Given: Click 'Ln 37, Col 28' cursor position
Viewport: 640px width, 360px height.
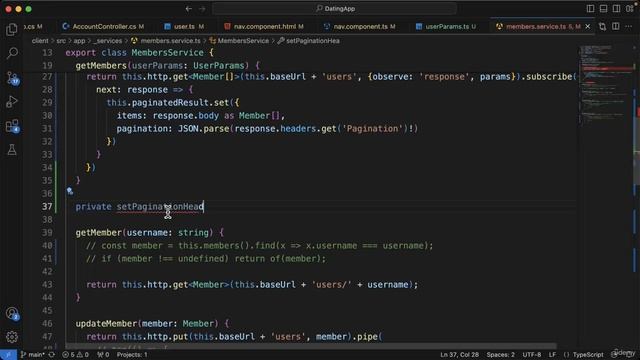Looking at the screenshot, I should click(x=459, y=355).
